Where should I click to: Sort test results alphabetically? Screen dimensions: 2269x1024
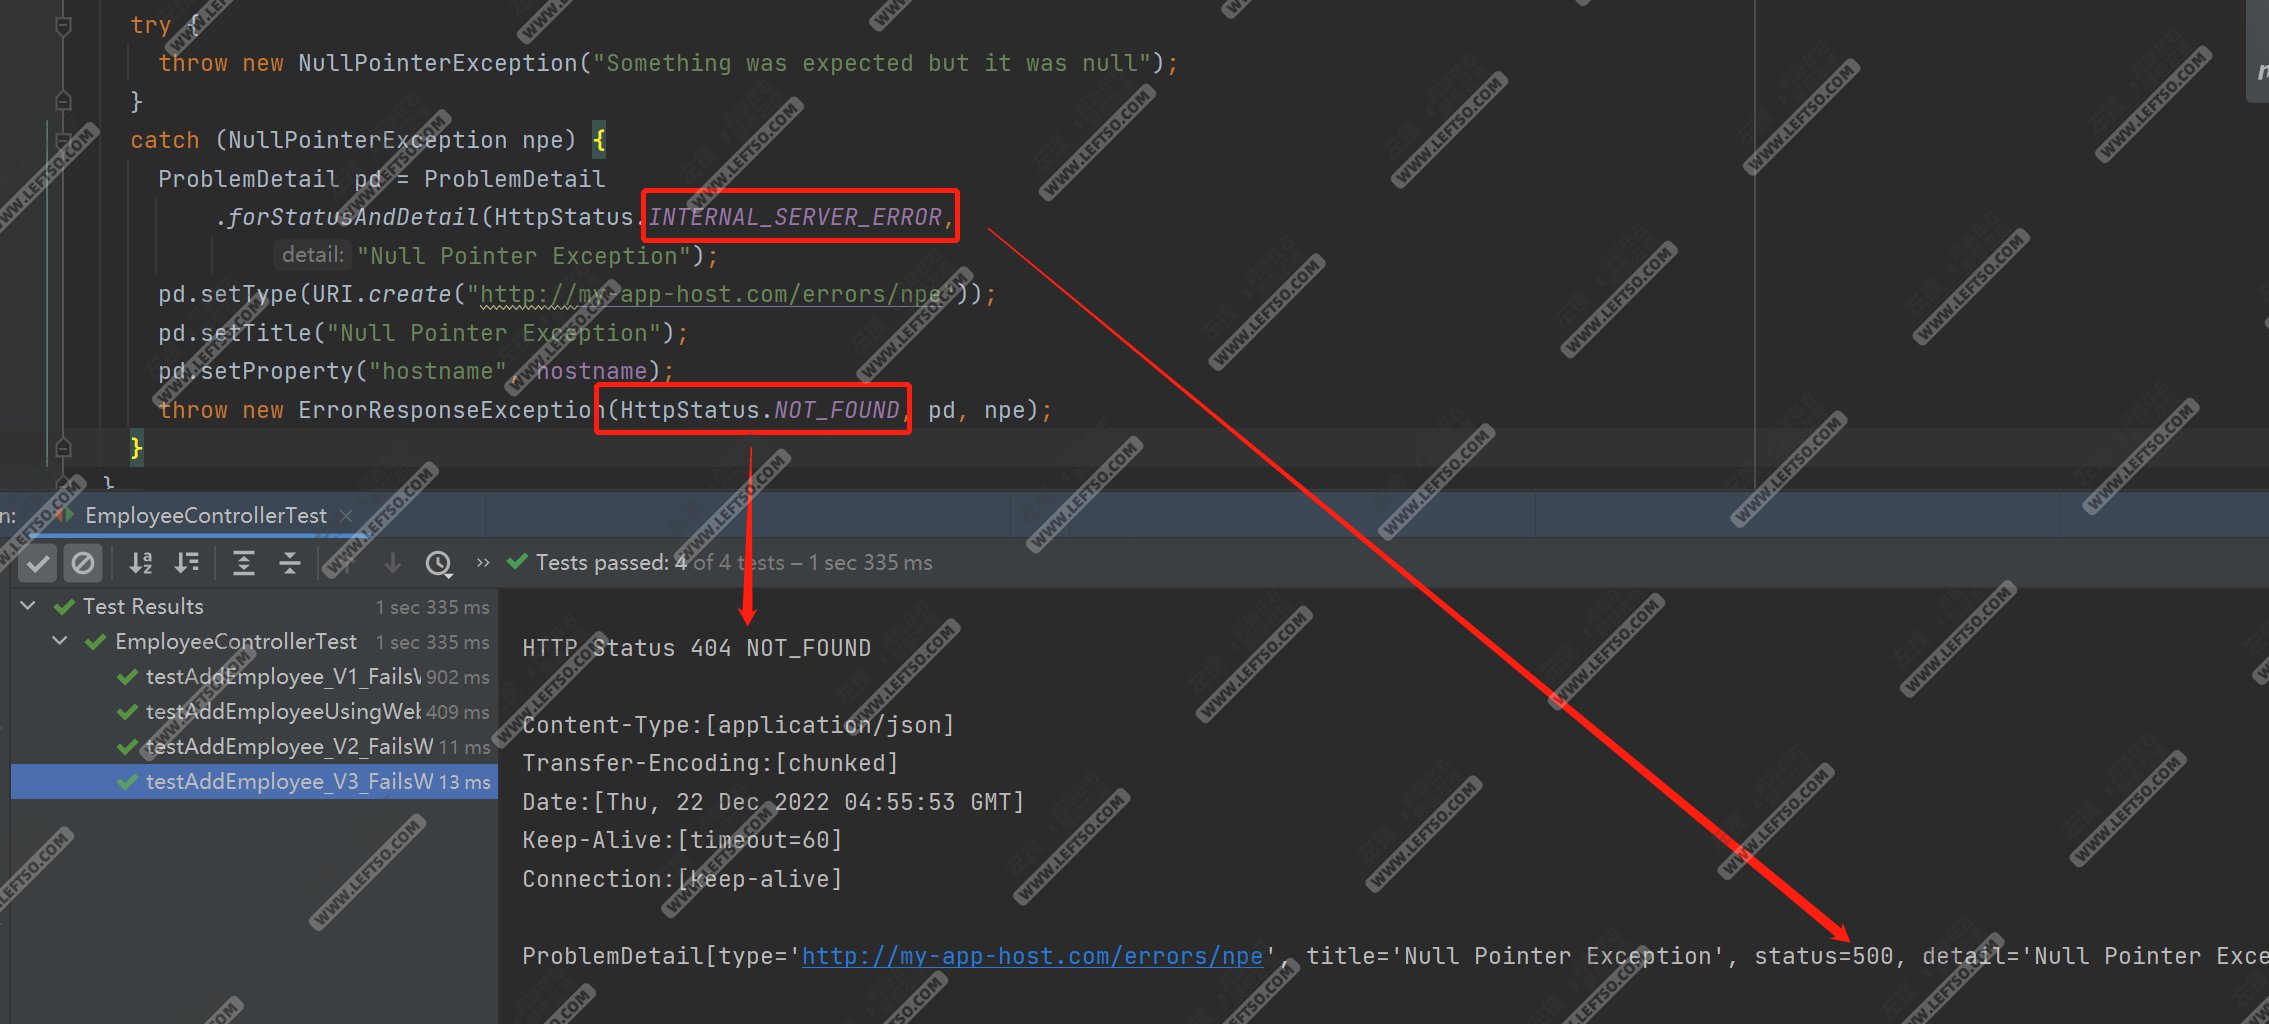(x=141, y=564)
